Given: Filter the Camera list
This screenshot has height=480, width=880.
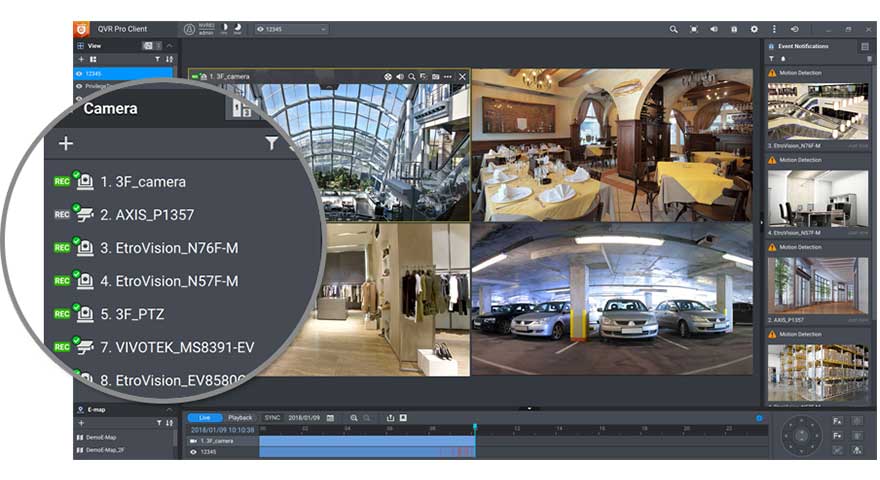Looking at the screenshot, I should pos(271,144).
